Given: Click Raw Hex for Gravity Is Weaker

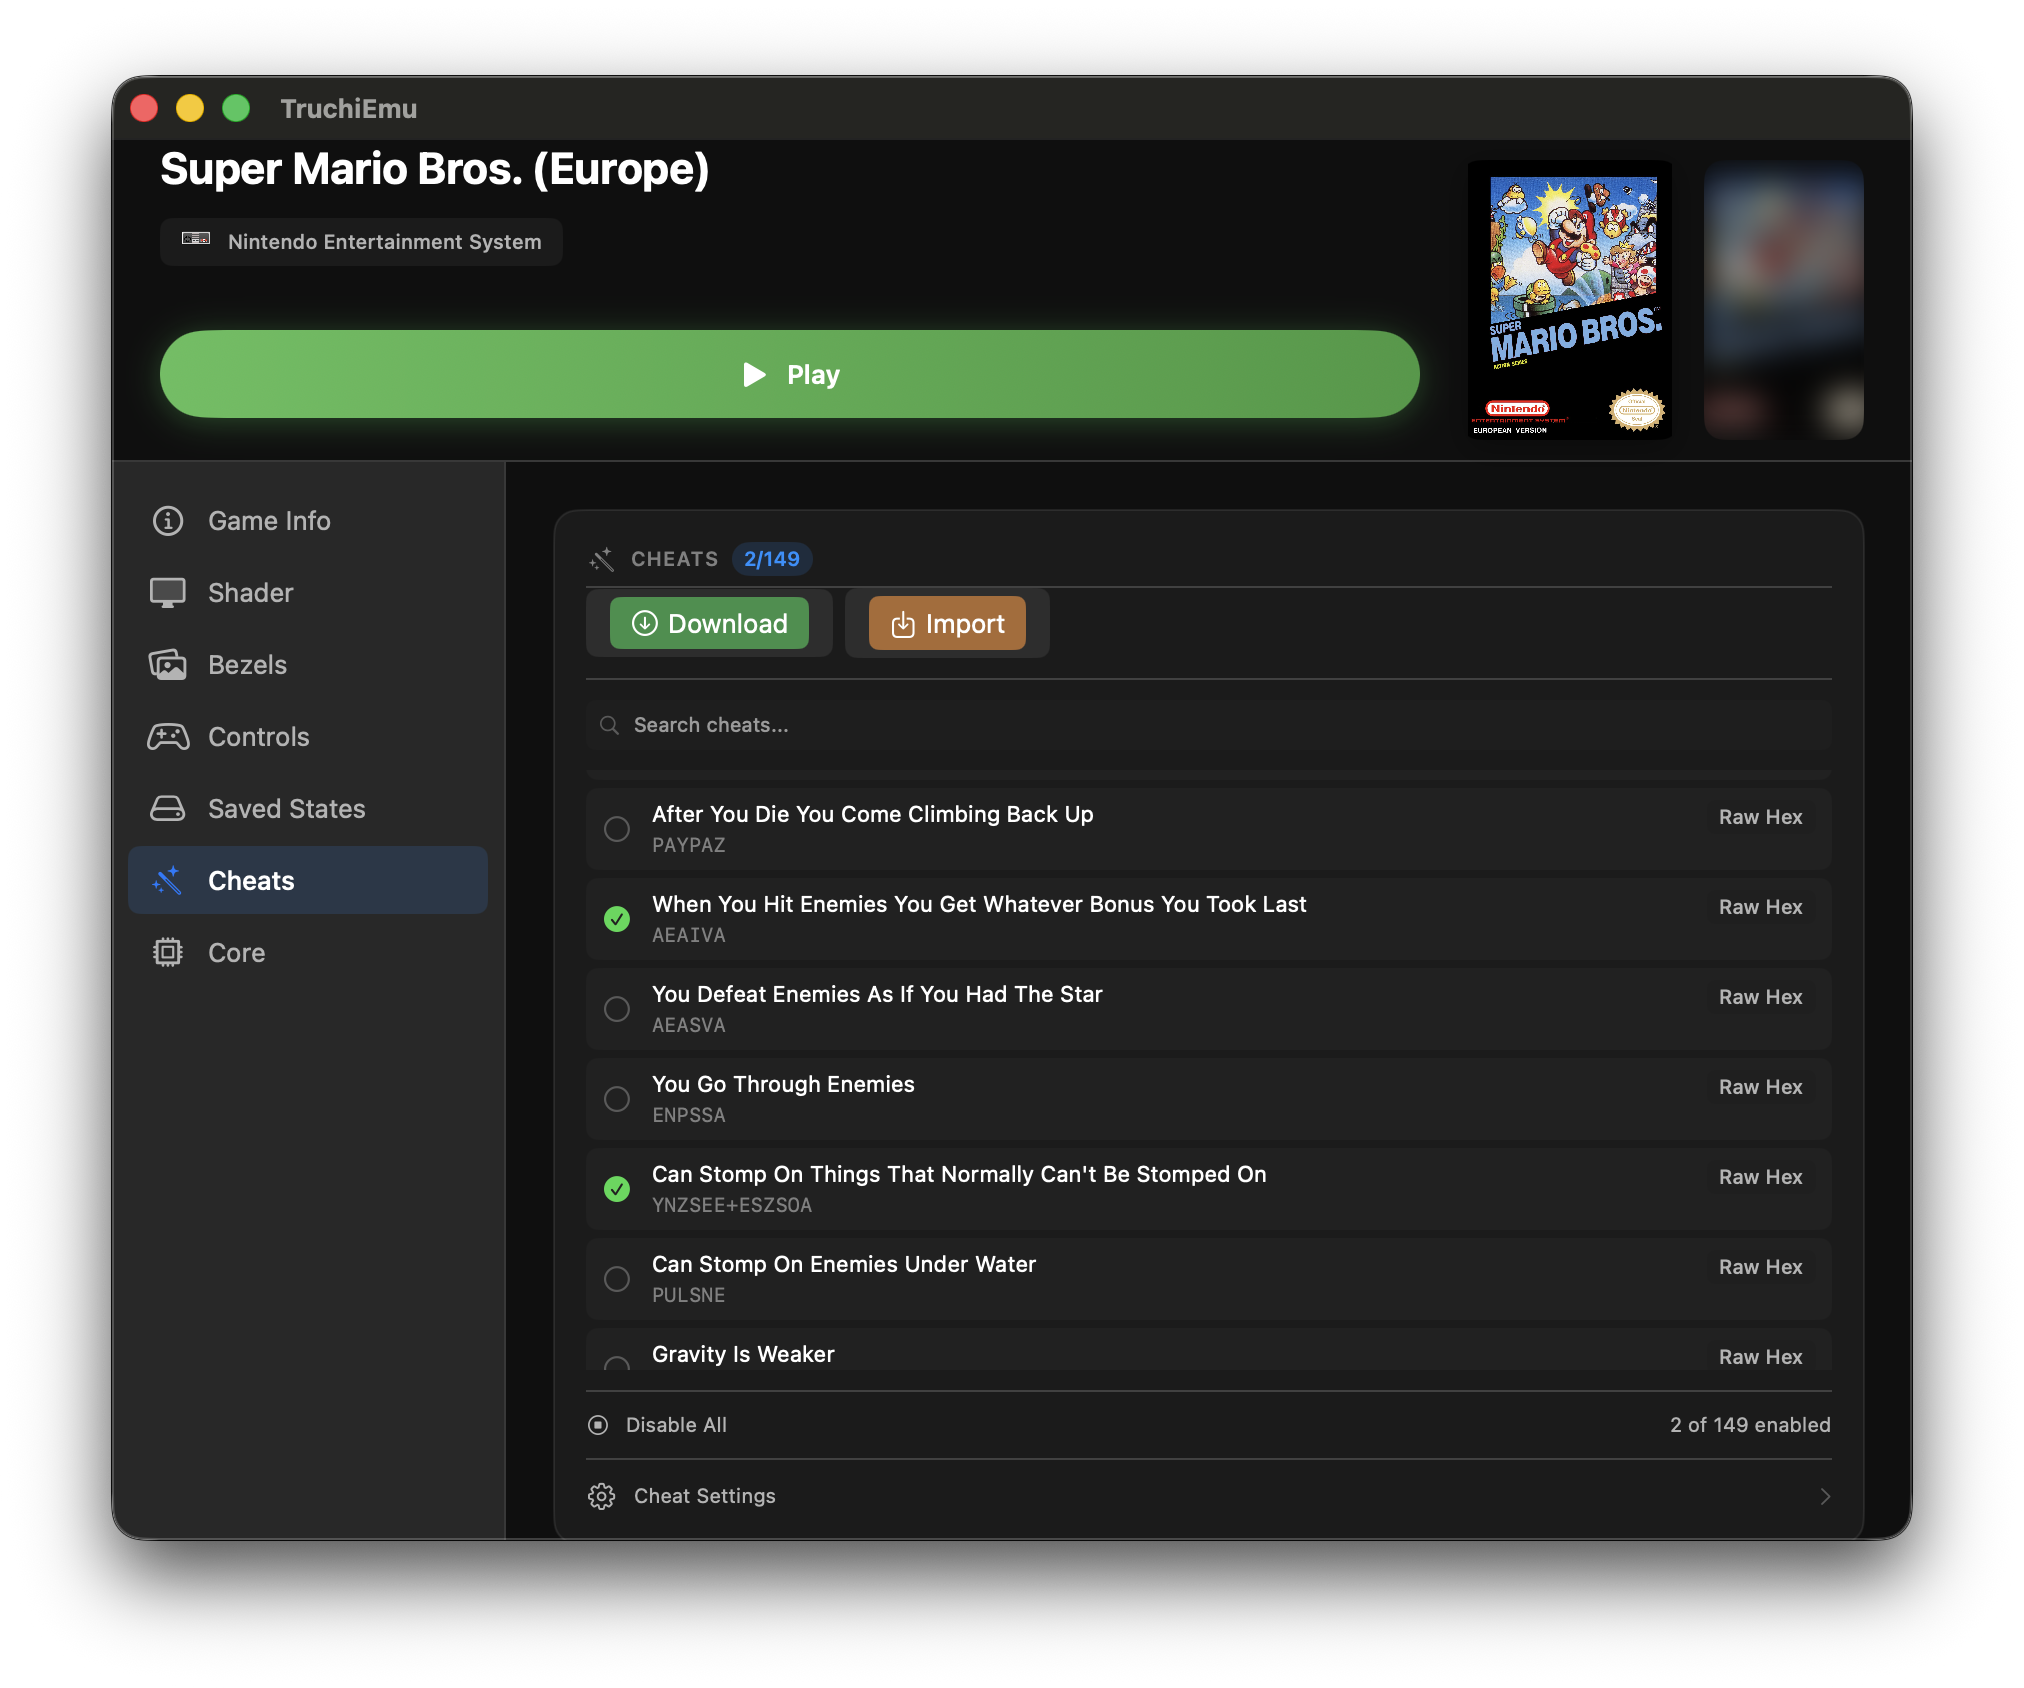Looking at the screenshot, I should tap(1760, 1357).
